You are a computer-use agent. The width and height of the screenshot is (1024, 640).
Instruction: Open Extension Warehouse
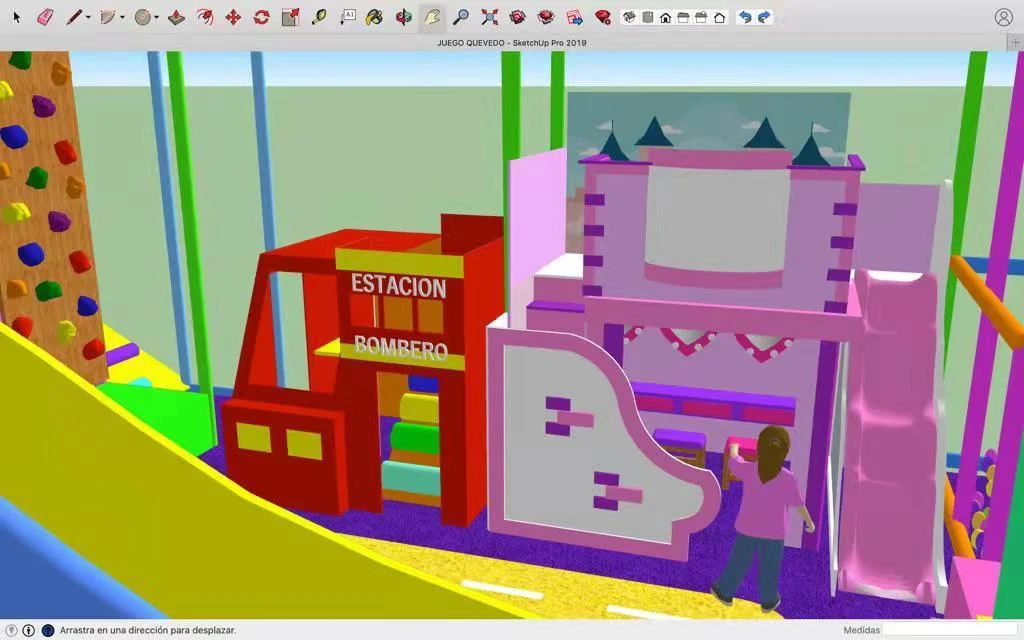(546, 17)
